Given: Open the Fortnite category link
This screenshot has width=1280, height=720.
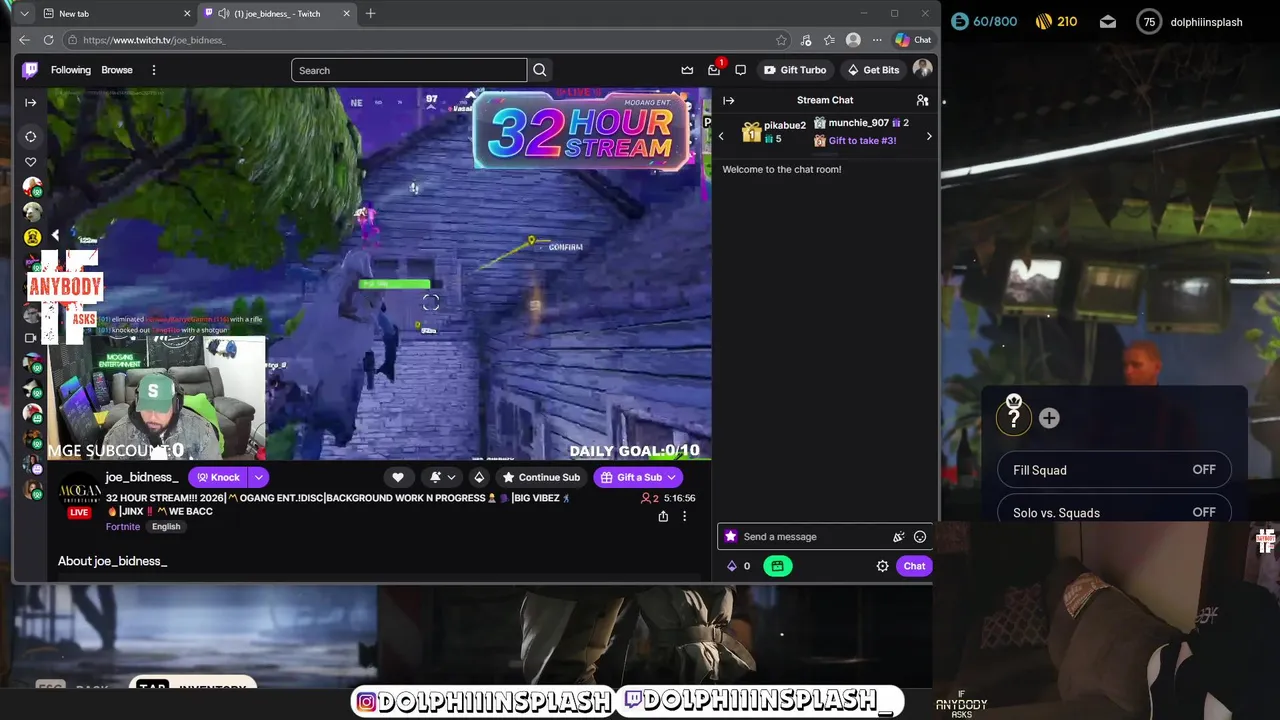Looking at the screenshot, I should 123,527.
